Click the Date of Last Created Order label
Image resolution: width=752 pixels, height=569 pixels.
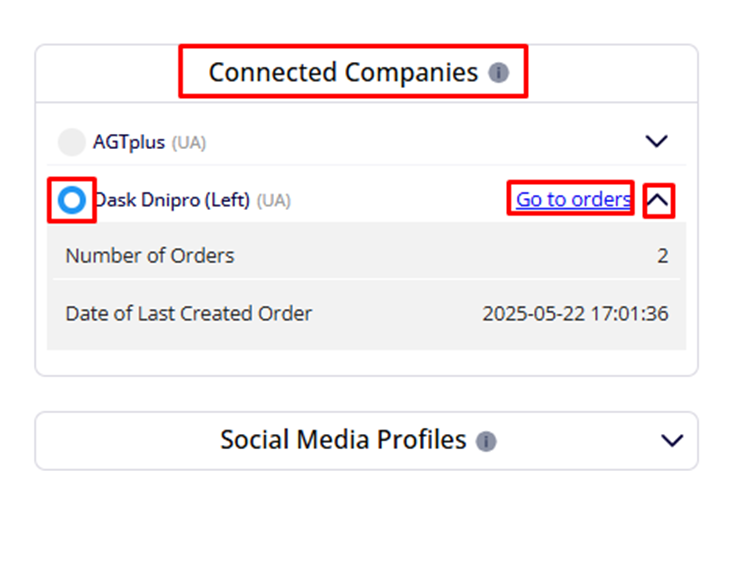[188, 313]
